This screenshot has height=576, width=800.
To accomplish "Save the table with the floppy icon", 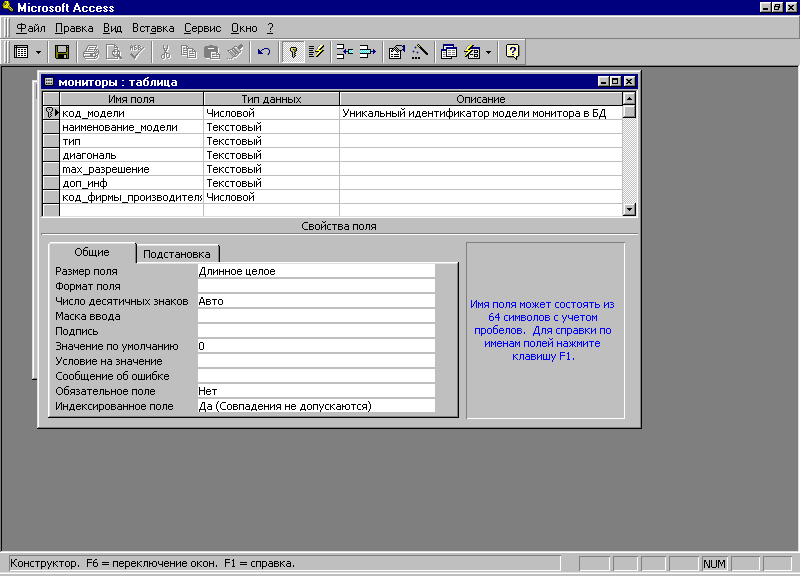I will point(62,52).
